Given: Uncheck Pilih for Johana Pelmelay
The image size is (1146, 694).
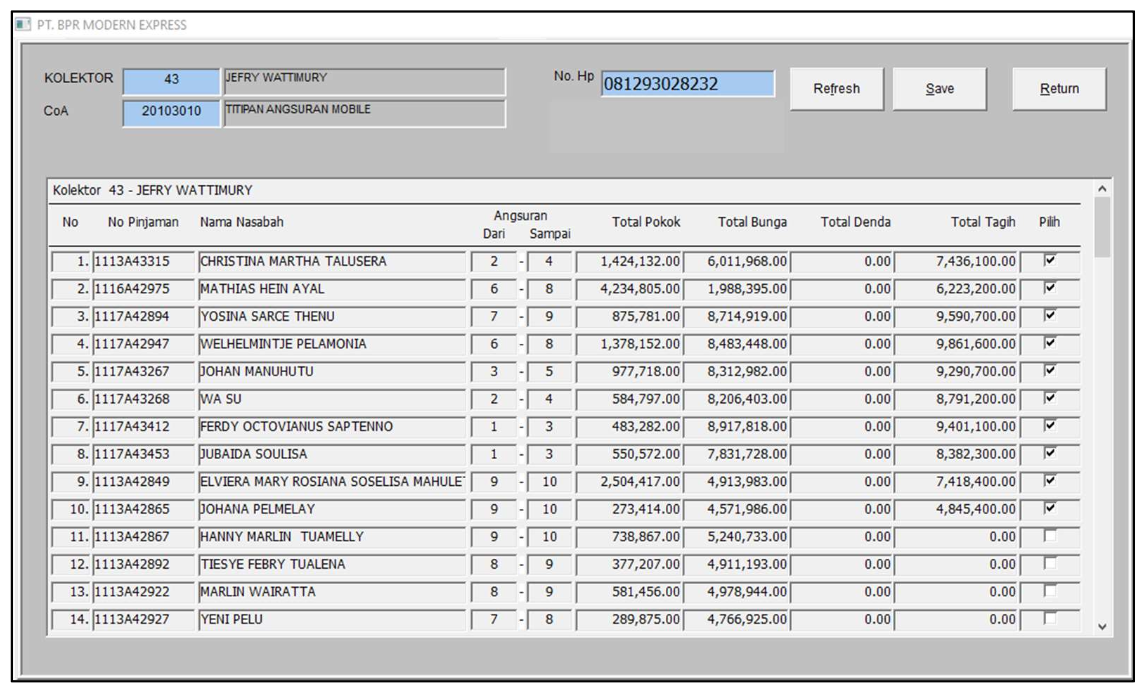Looking at the screenshot, I should [x=1049, y=509].
